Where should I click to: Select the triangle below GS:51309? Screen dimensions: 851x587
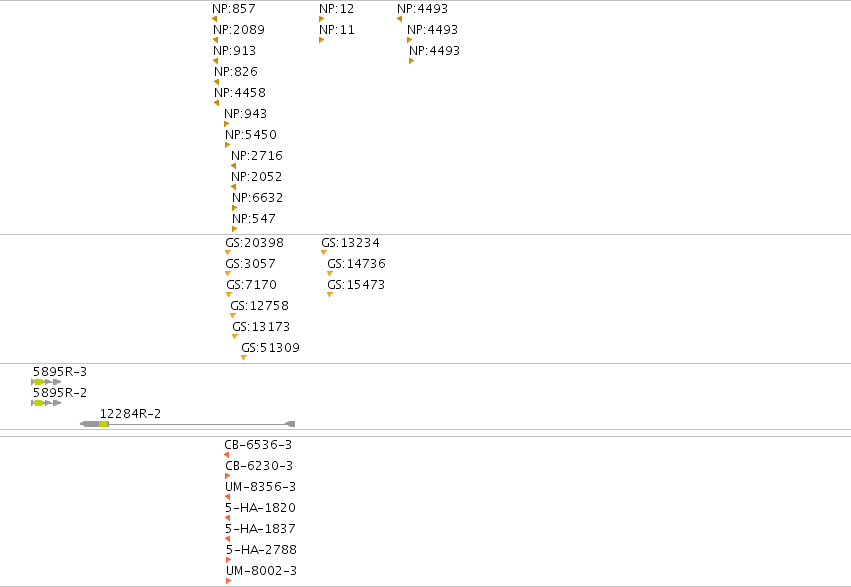(x=244, y=358)
